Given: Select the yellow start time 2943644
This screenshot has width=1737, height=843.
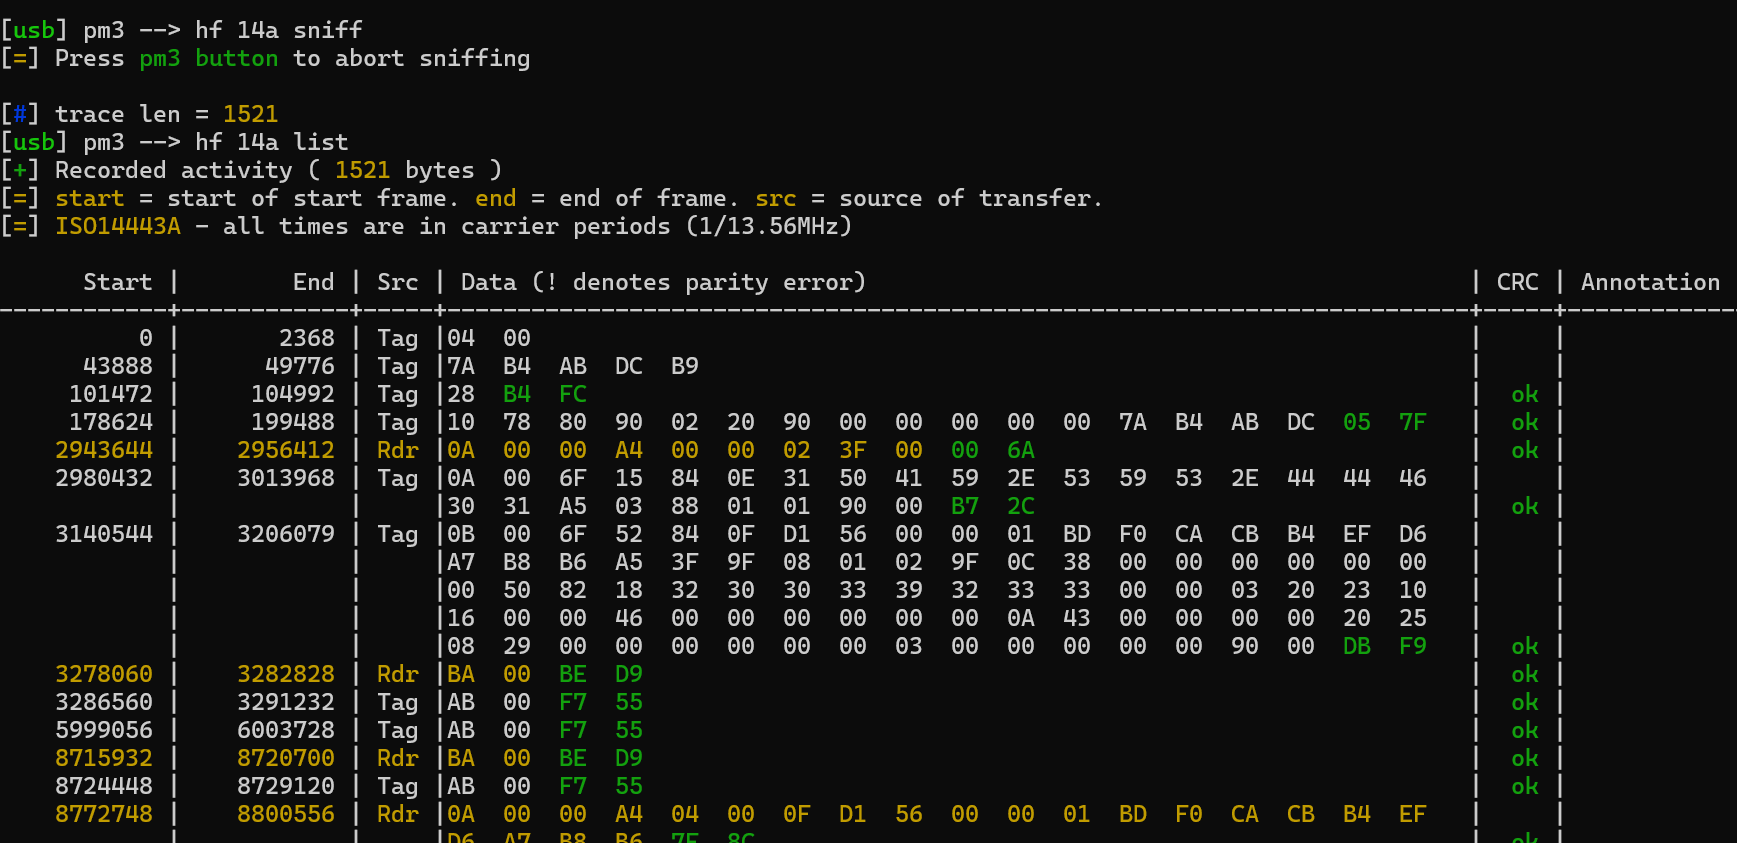Looking at the screenshot, I should (x=104, y=450).
